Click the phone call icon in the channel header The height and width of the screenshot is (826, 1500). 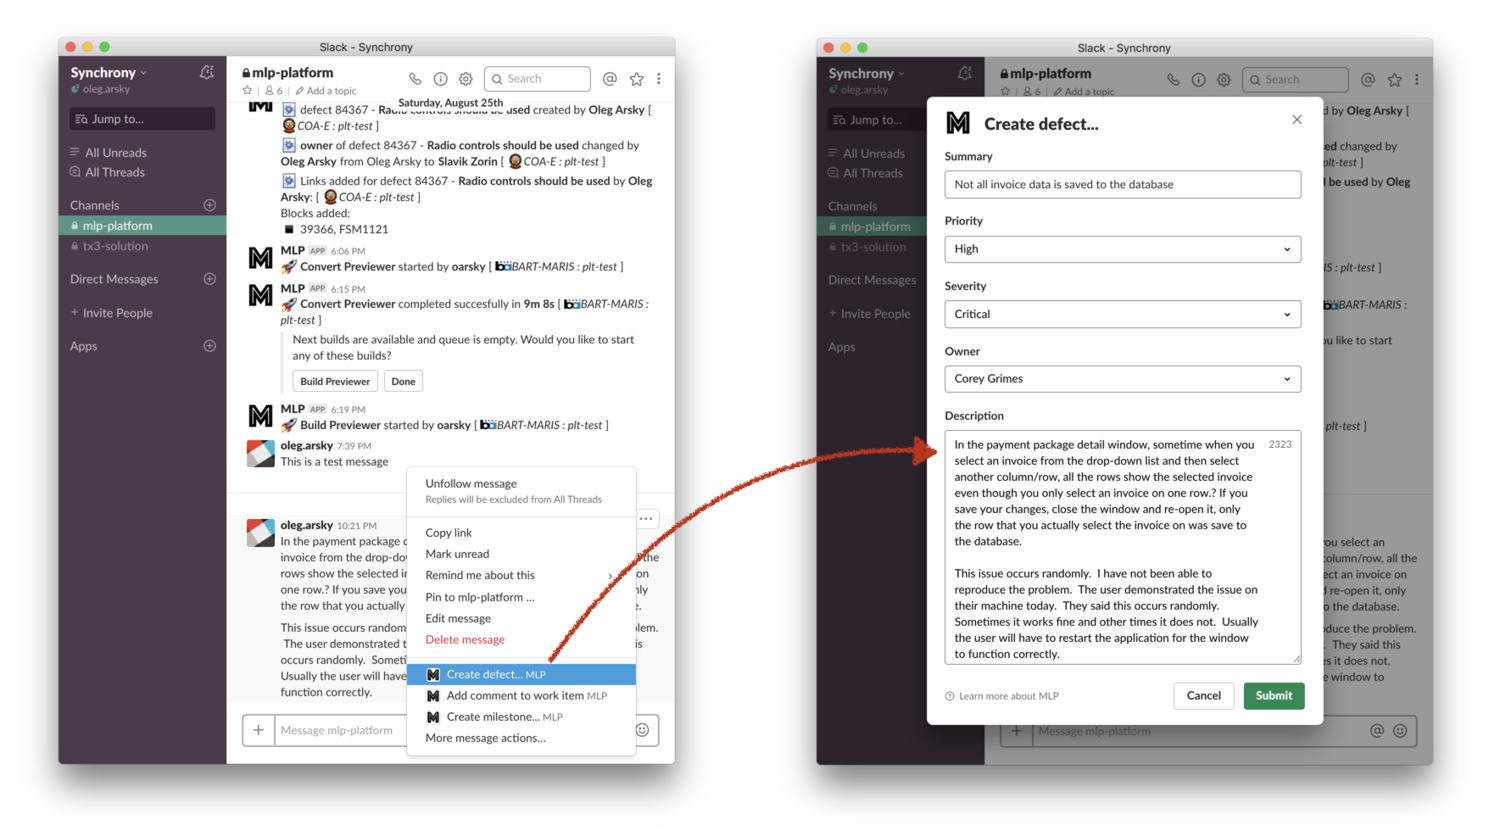(416, 79)
